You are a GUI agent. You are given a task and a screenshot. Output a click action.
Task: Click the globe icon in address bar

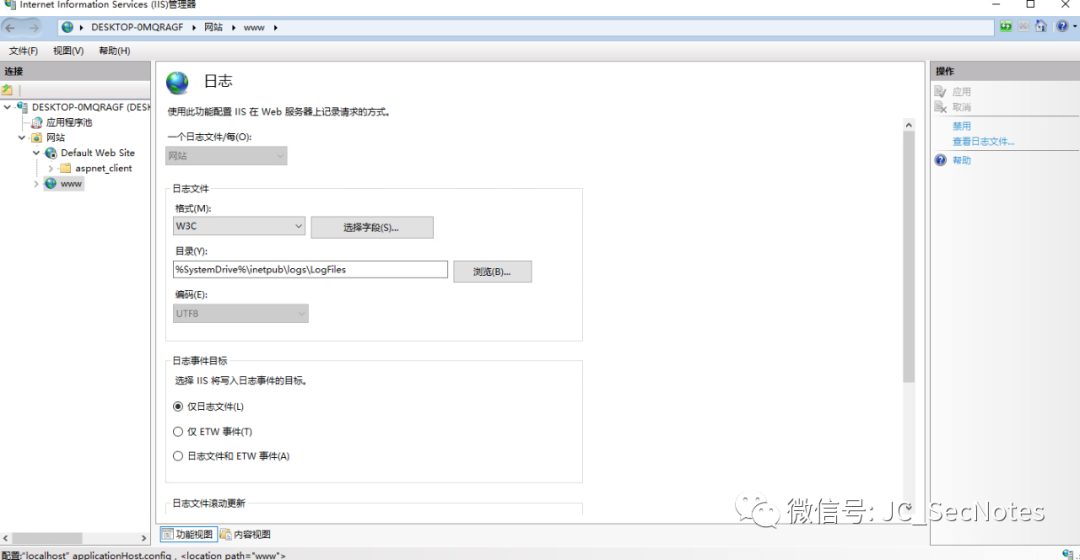68,28
